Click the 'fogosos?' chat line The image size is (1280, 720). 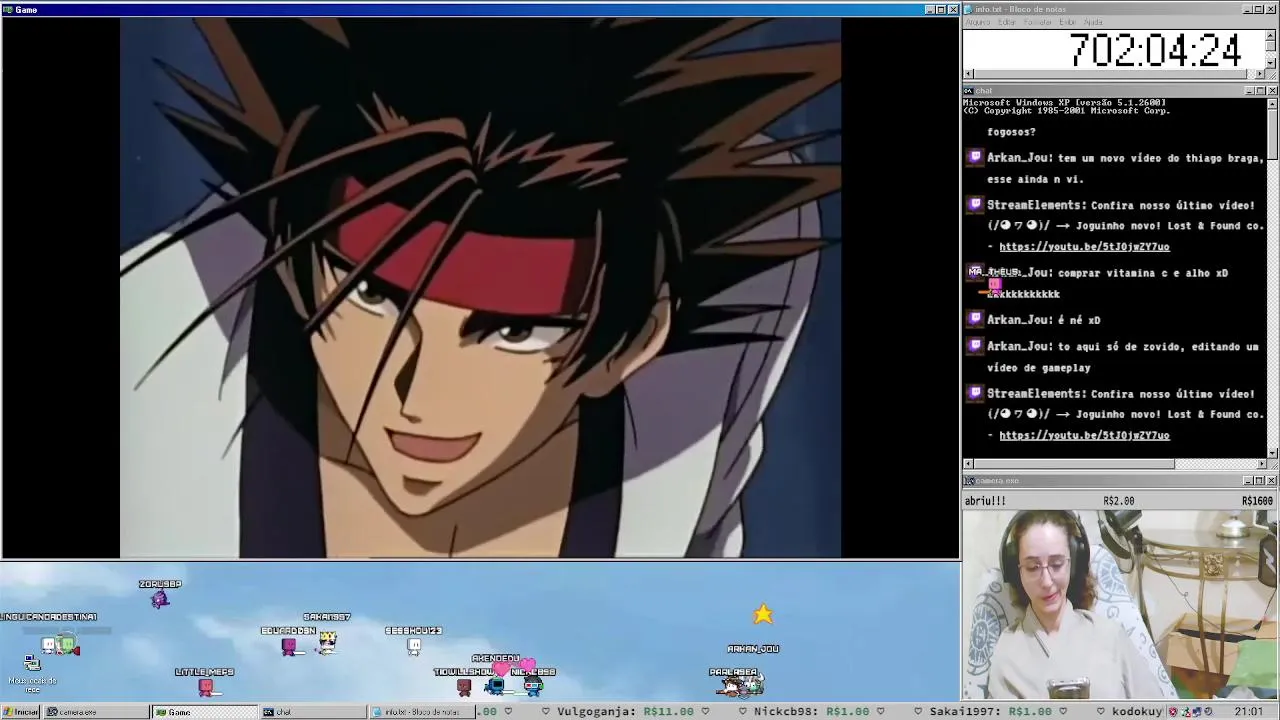click(1011, 132)
